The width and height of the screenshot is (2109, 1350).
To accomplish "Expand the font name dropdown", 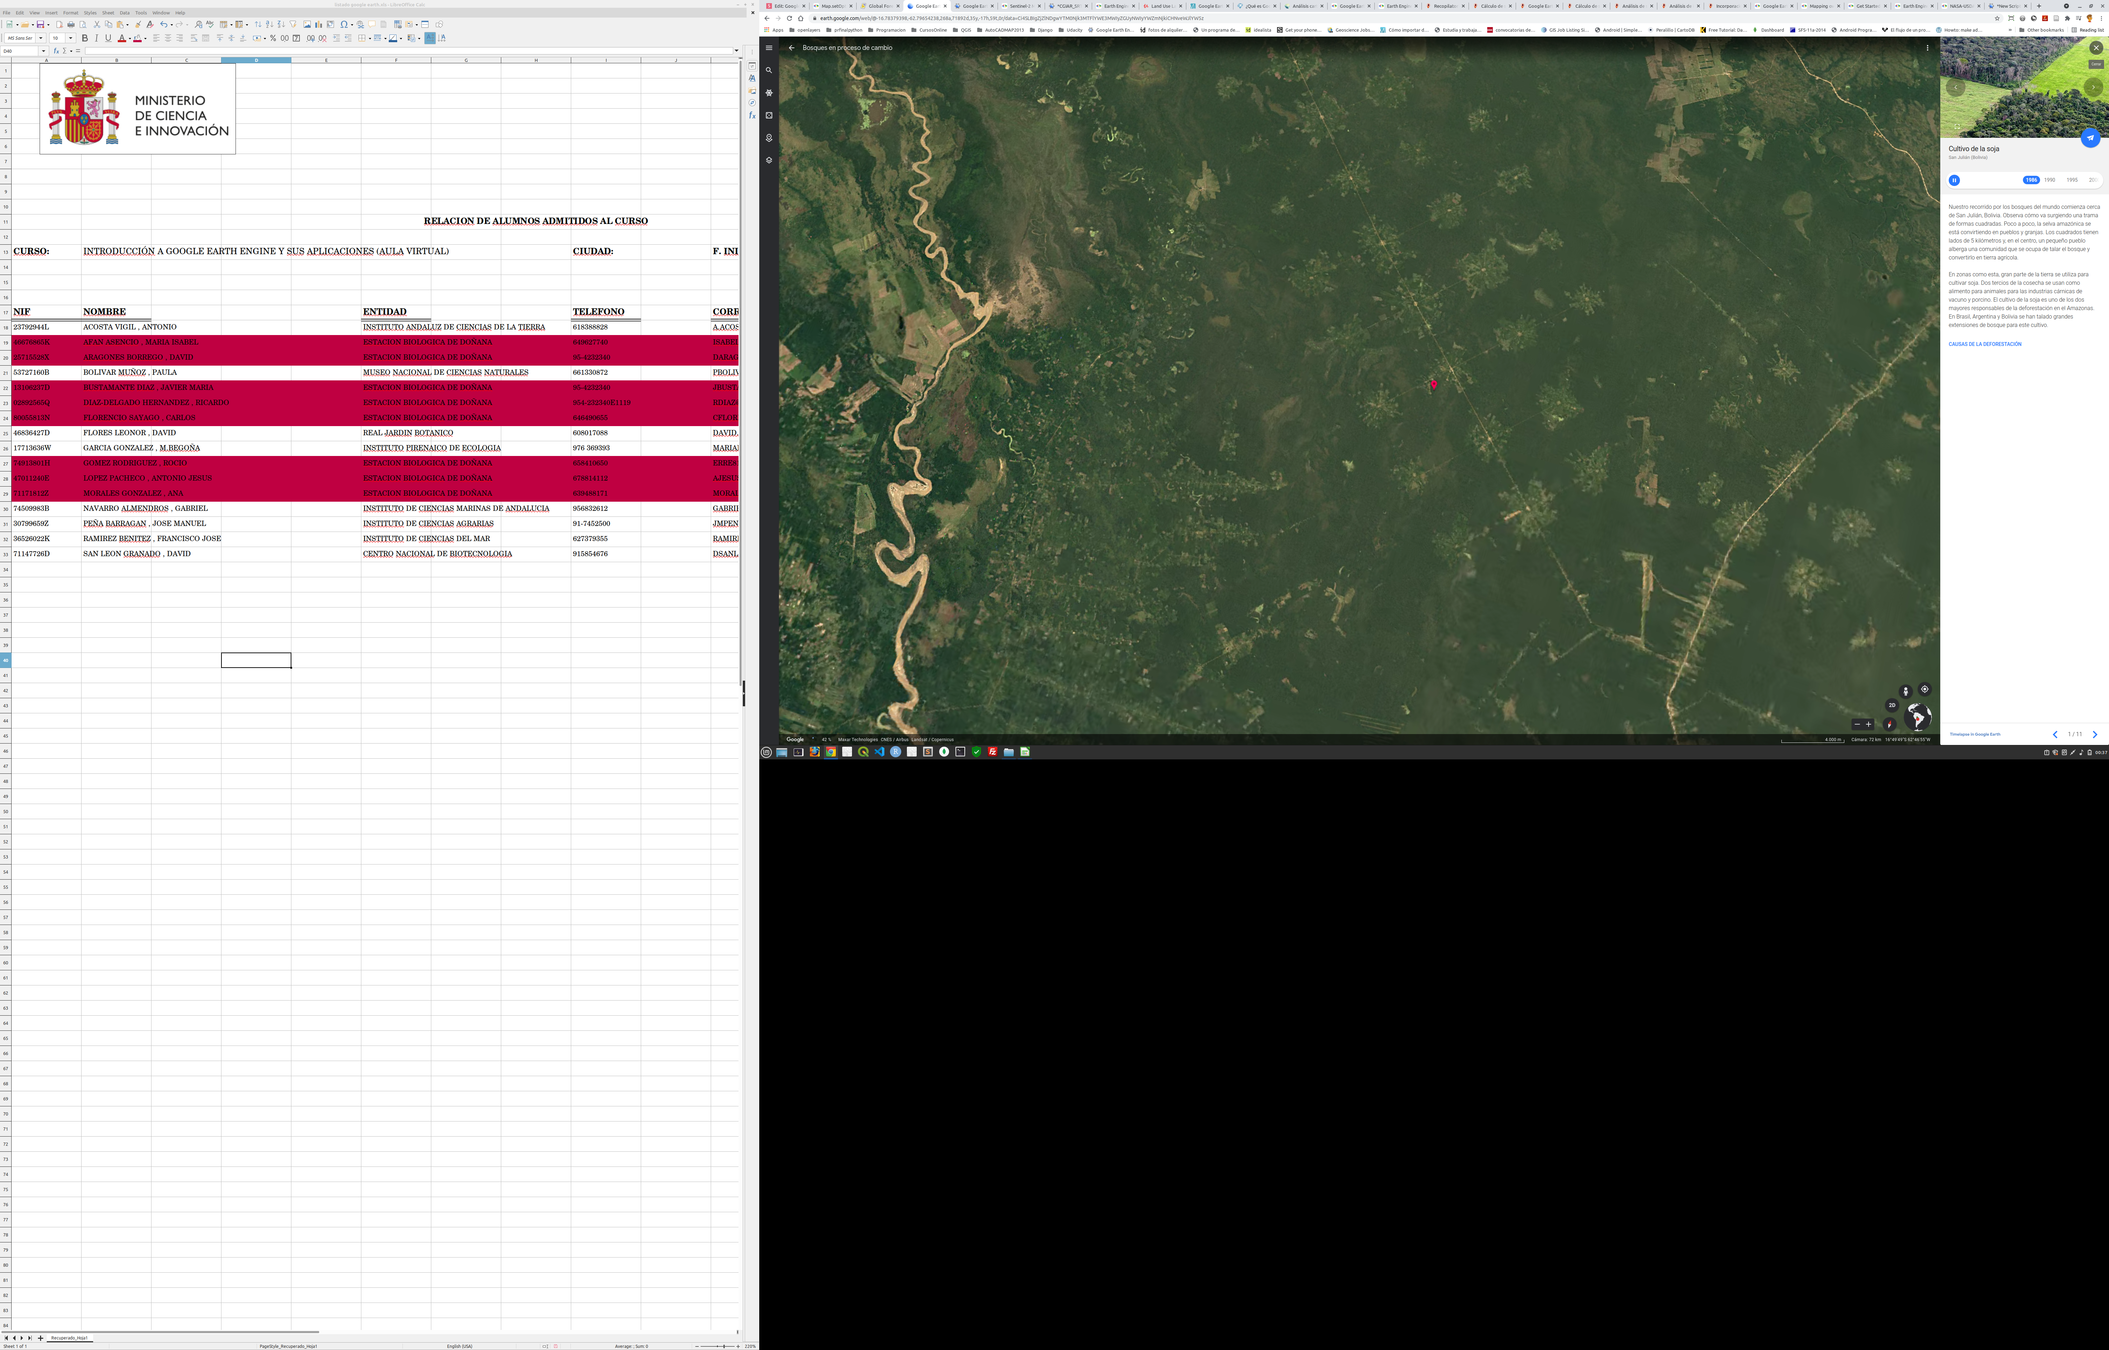I will [x=41, y=38].
